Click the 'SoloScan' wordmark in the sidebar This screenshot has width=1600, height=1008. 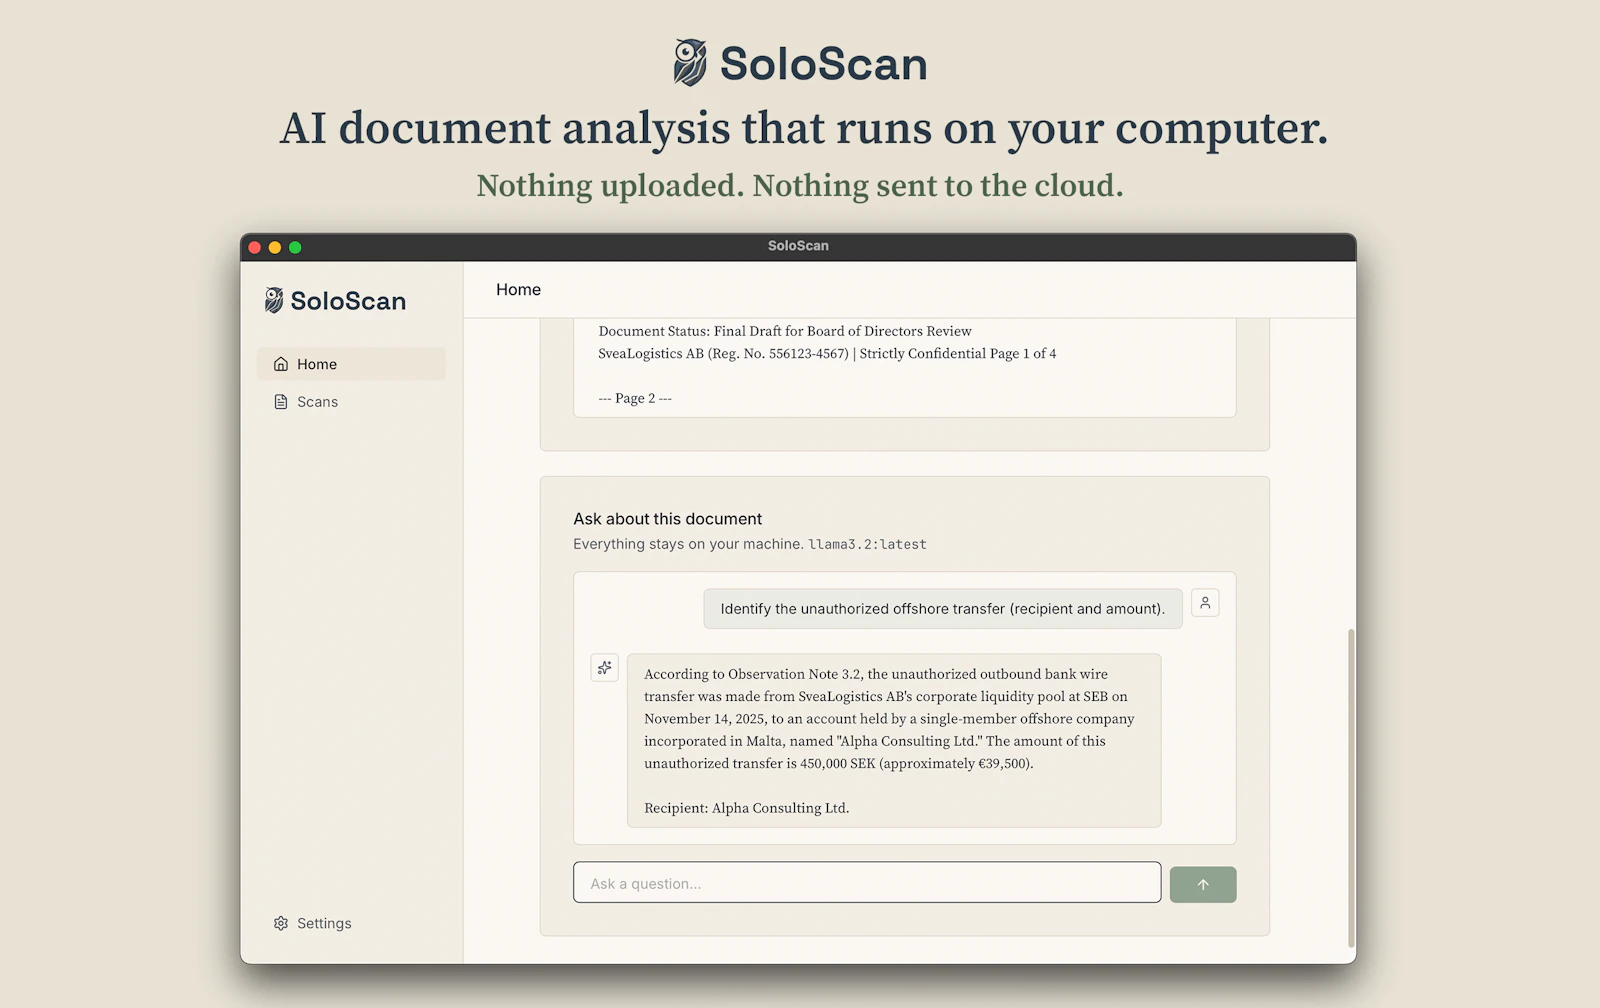(x=348, y=301)
